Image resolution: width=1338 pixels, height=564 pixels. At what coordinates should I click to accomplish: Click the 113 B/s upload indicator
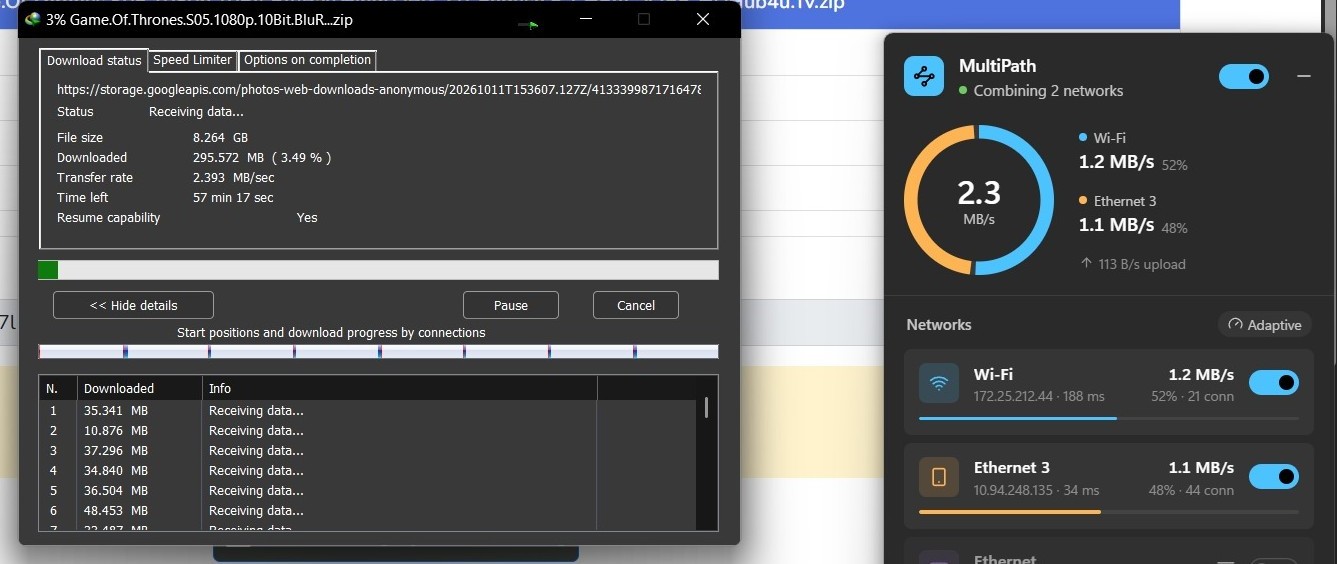(x=1133, y=265)
